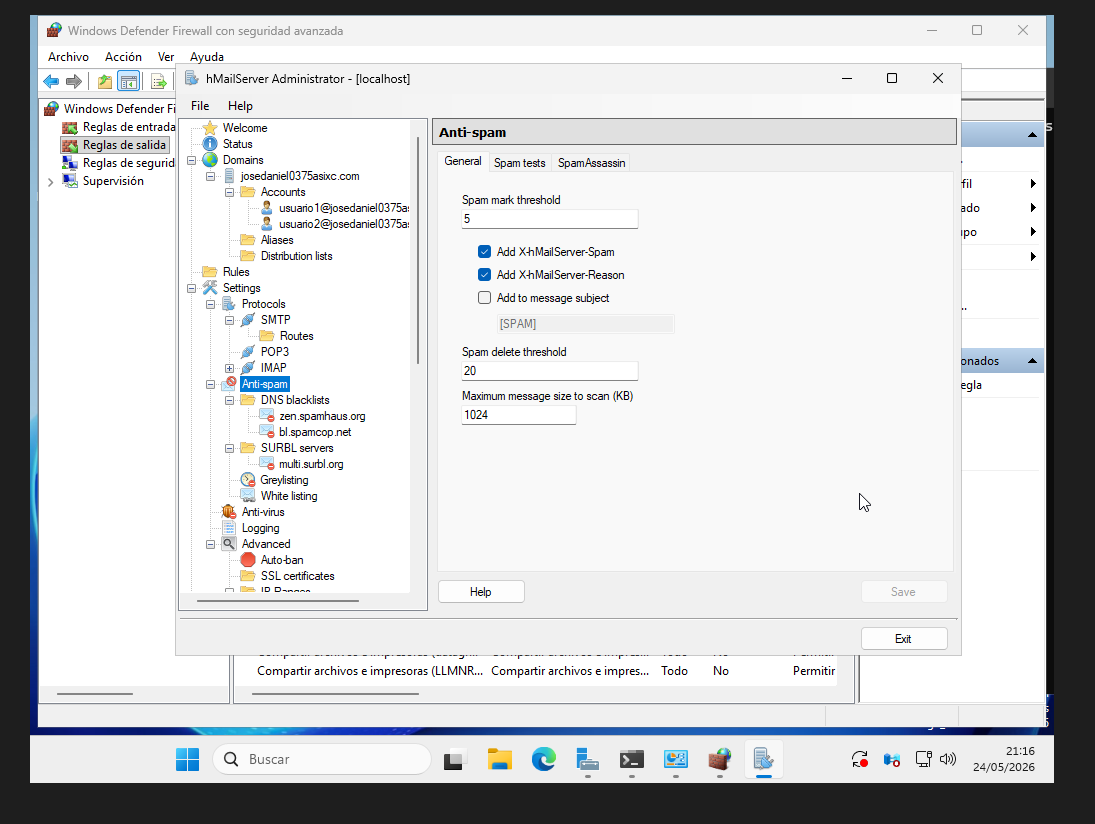The image size is (1095, 824).
Task: Expand the IMAP tree node
Action: coord(229,368)
